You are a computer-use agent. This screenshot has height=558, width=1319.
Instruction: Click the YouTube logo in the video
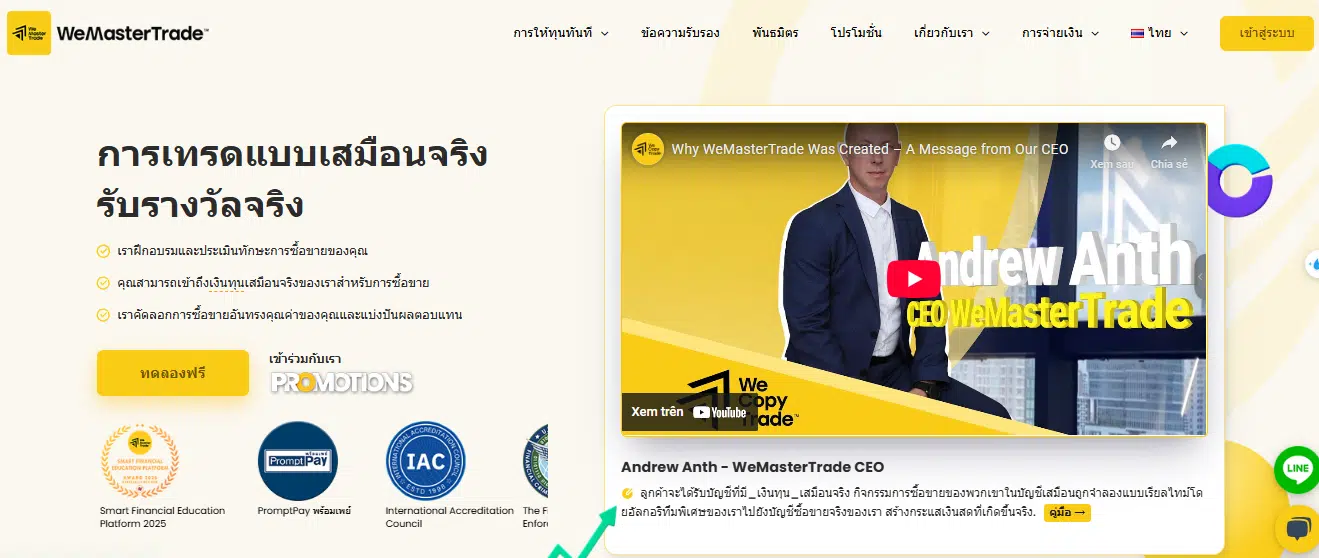[x=719, y=412]
